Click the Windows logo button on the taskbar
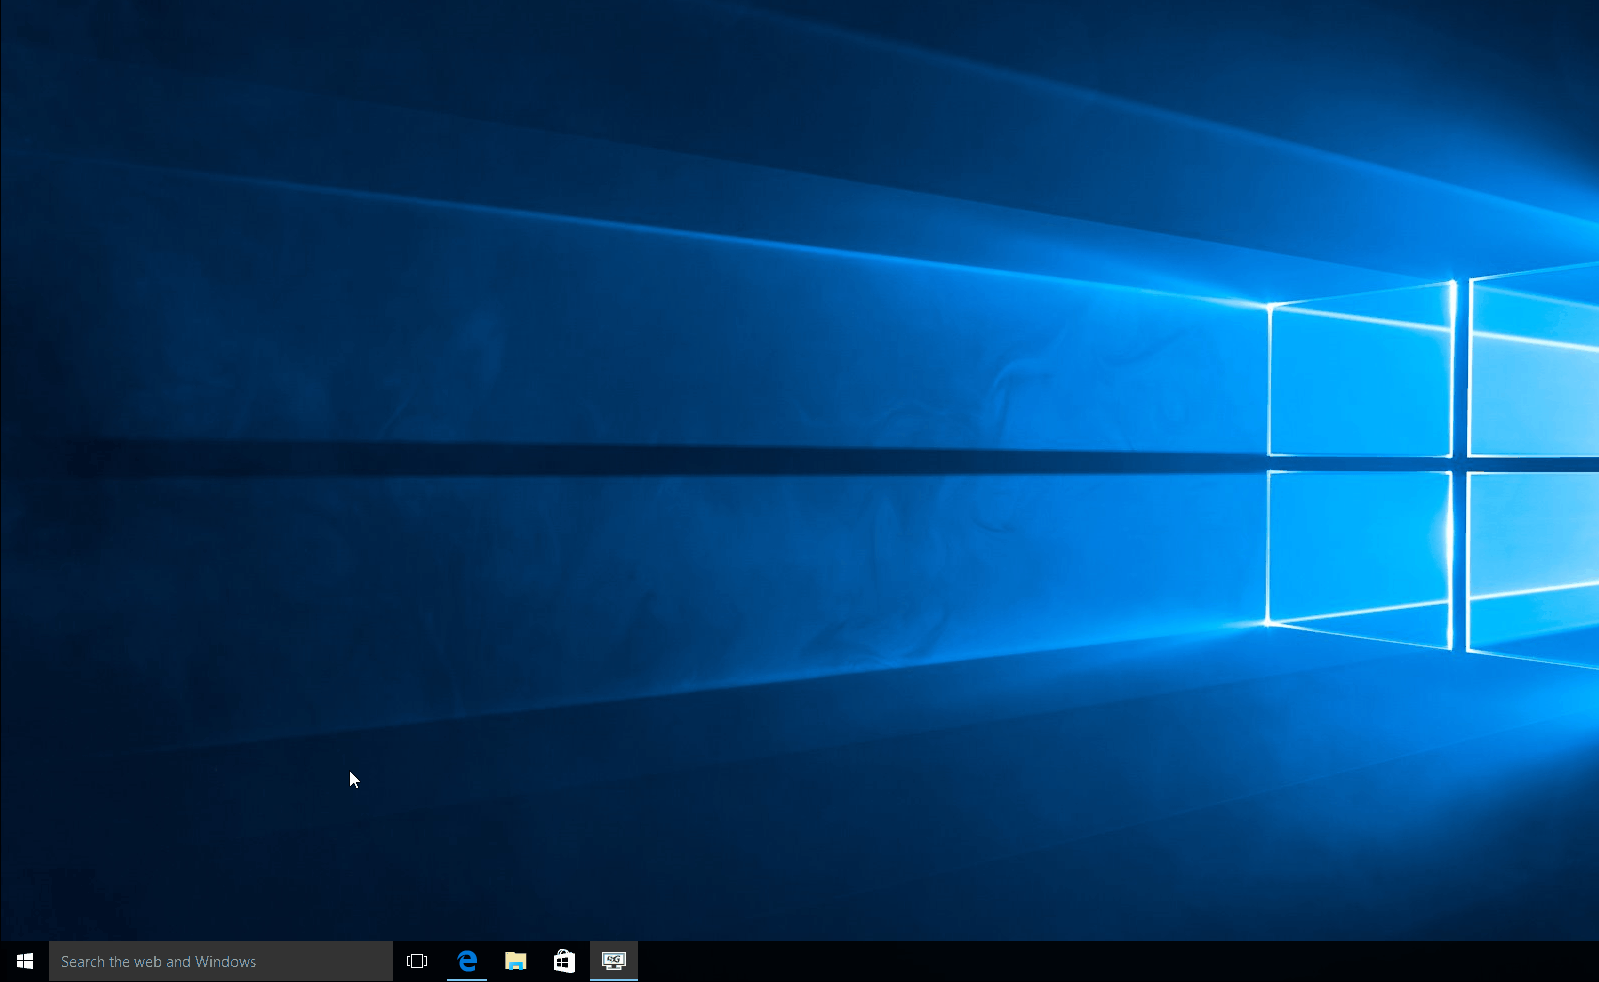This screenshot has width=1599, height=982. pos(24,961)
